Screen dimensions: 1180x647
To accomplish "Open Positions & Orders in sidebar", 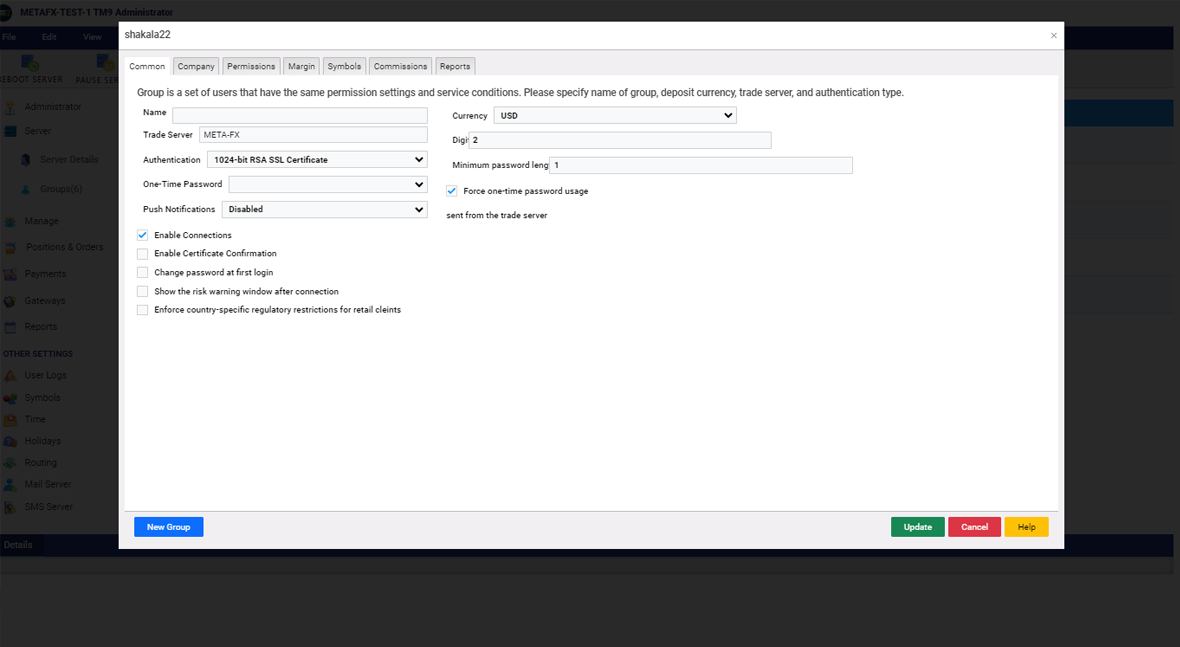I will [x=65, y=247].
